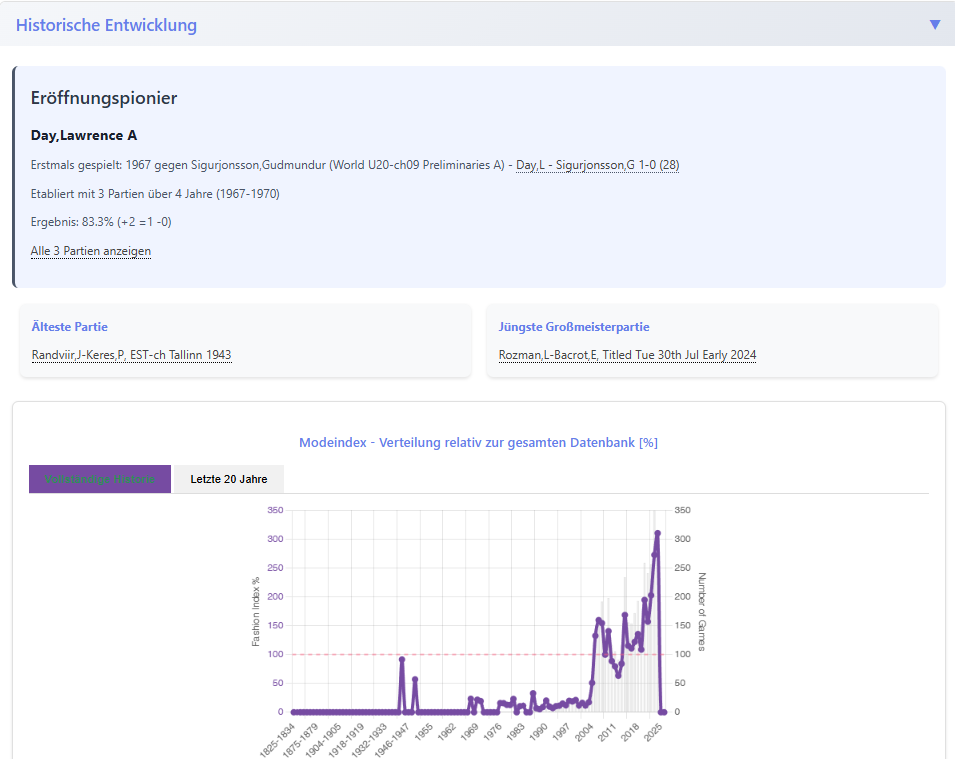Click the Number of Games axis label
The width and height of the screenshot is (955, 759).
click(x=701, y=611)
